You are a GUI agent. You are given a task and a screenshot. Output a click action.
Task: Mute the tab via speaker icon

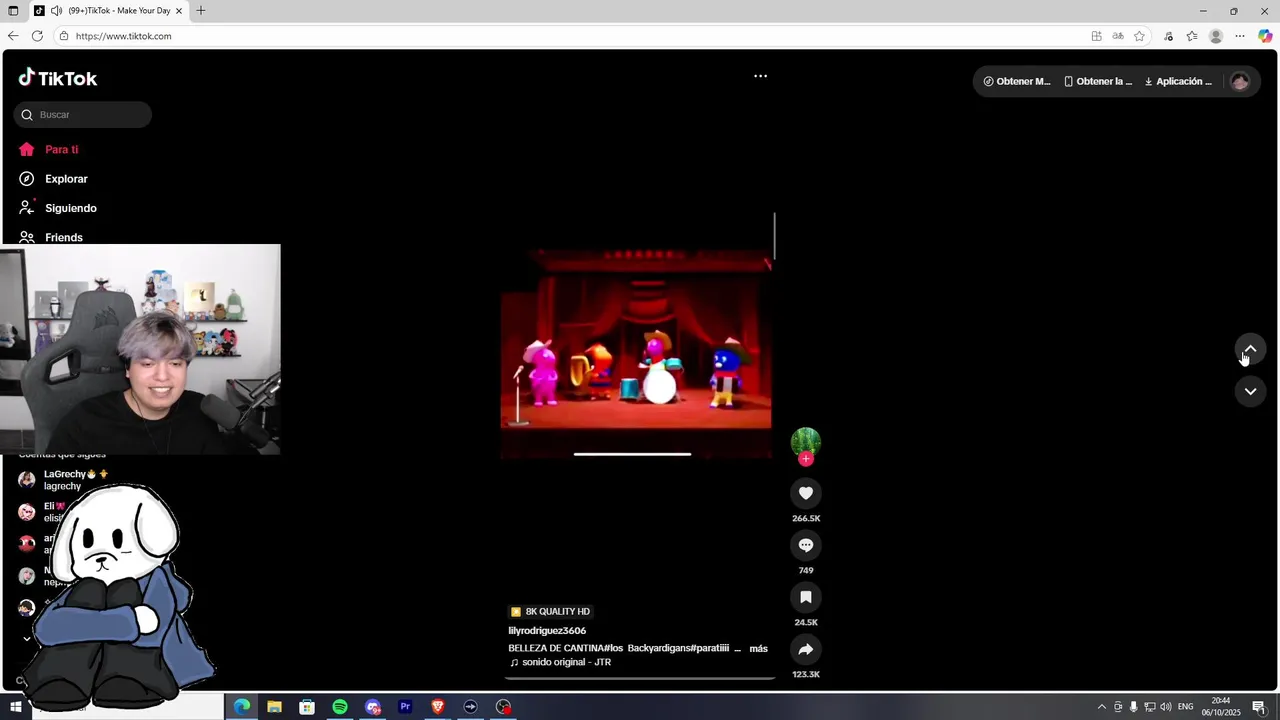[x=57, y=11]
